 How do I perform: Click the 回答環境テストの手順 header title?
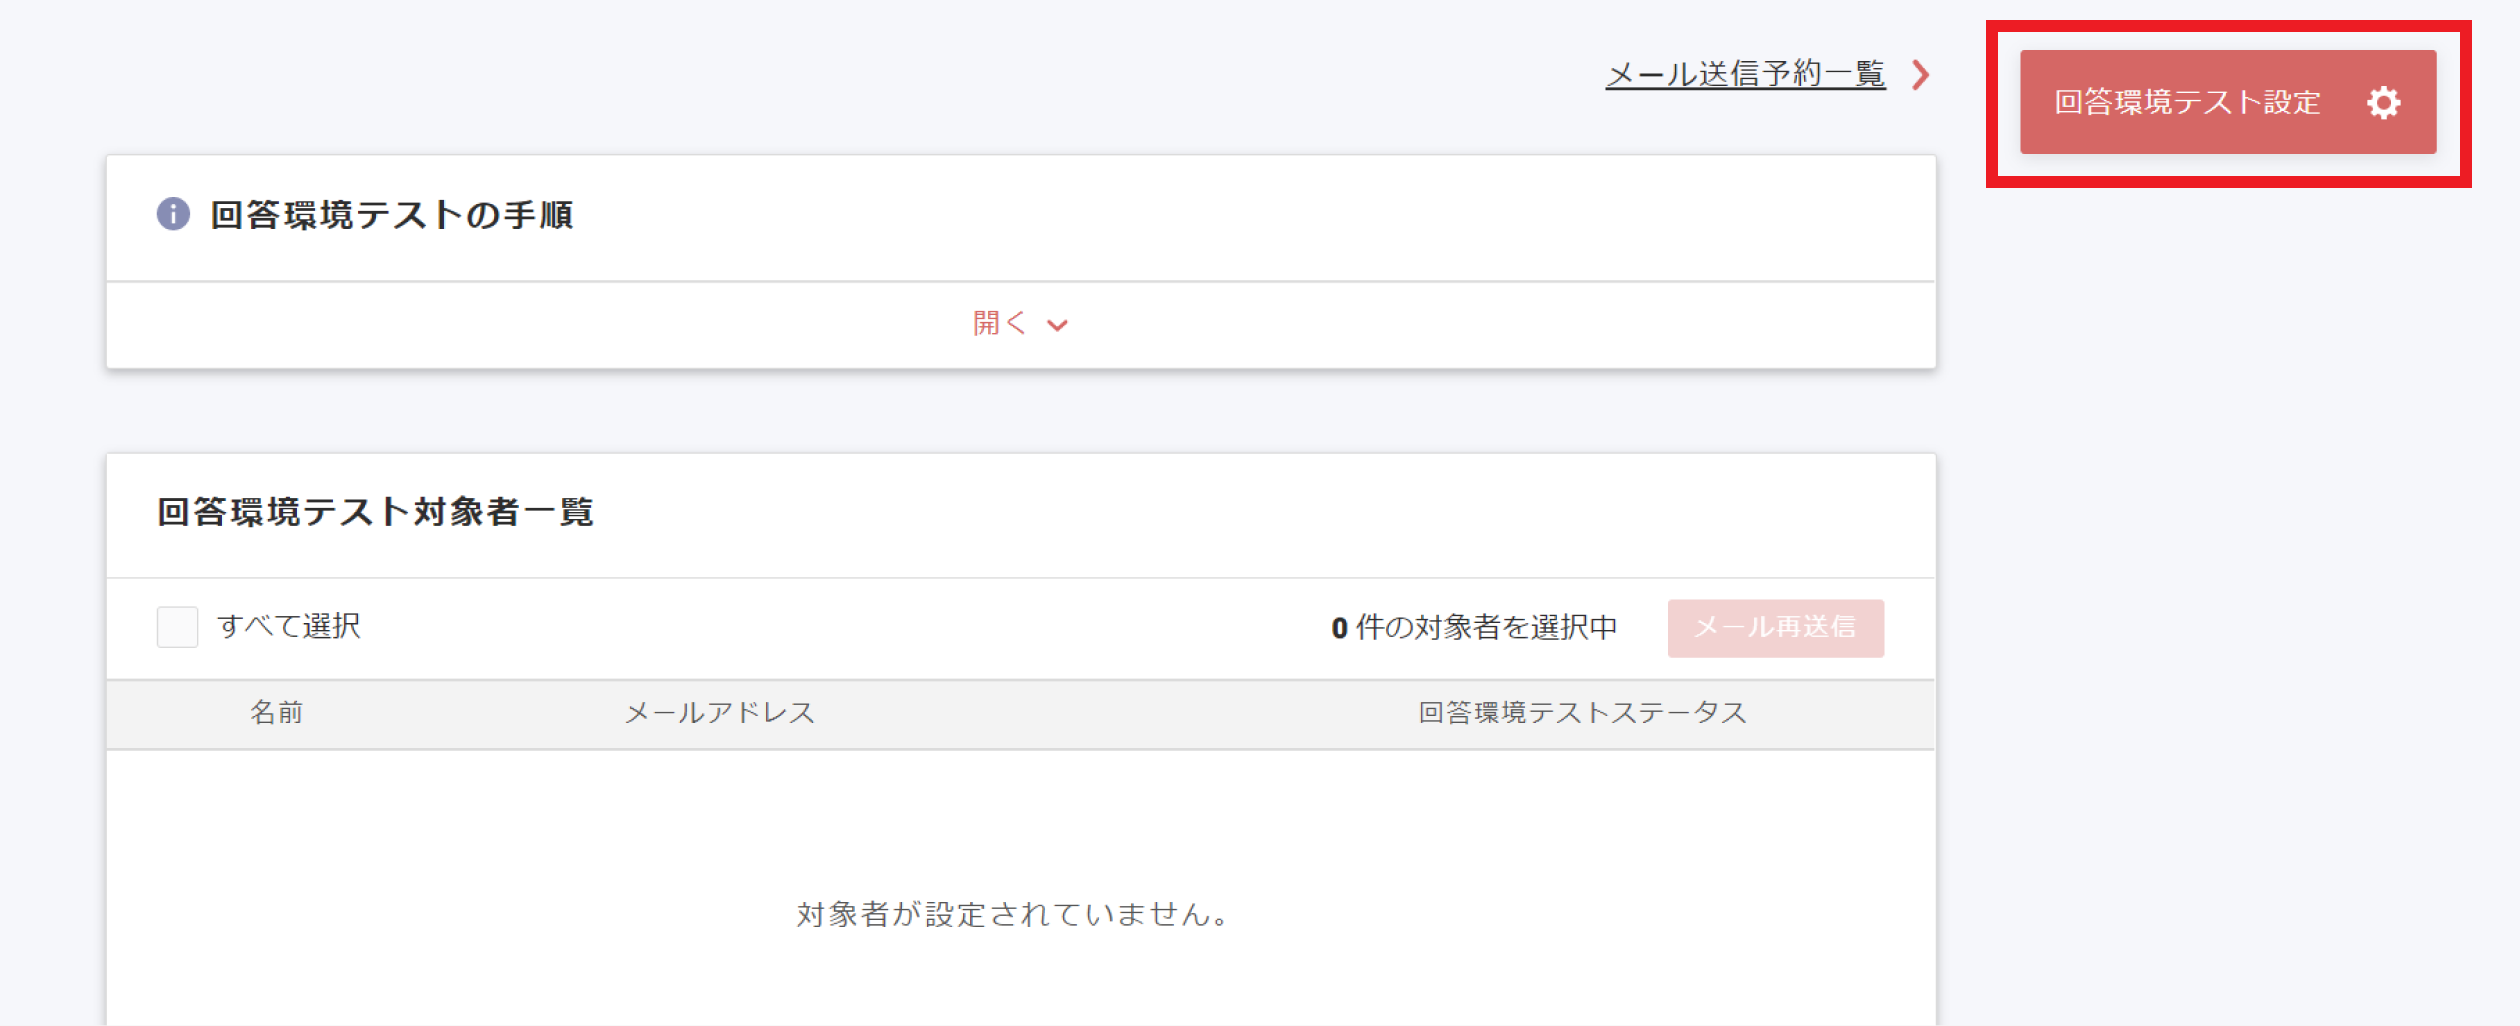click(391, 215)
